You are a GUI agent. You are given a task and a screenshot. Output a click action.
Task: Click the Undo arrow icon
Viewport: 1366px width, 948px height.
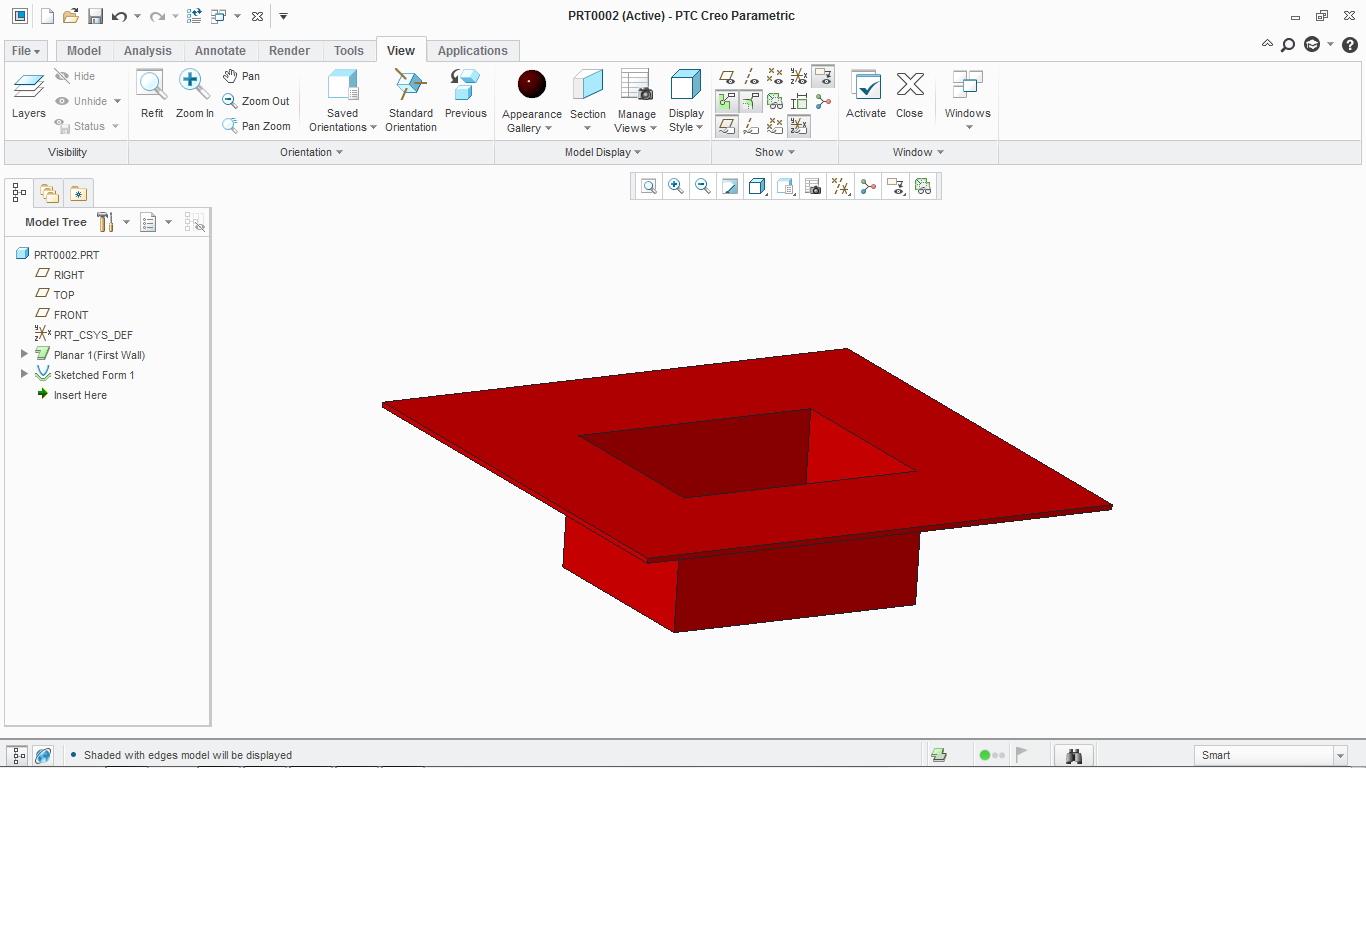point(119,16)
